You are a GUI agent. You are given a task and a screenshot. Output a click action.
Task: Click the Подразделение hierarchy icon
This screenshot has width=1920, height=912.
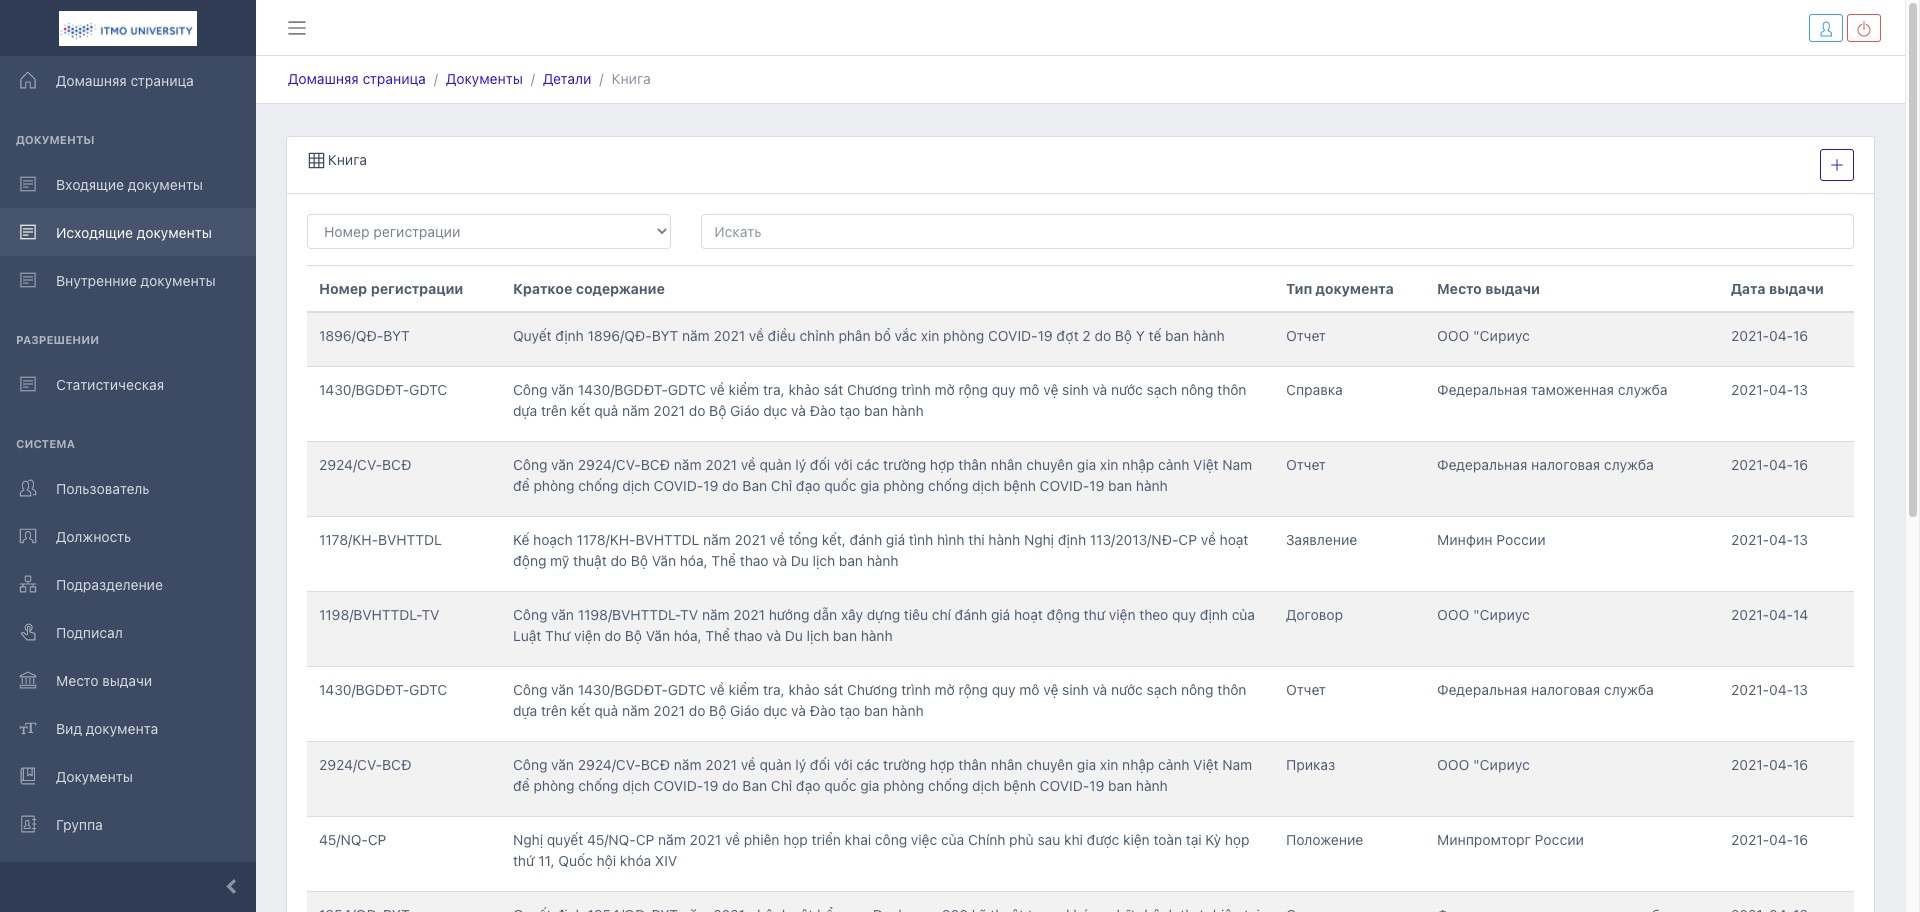point(28,585)
